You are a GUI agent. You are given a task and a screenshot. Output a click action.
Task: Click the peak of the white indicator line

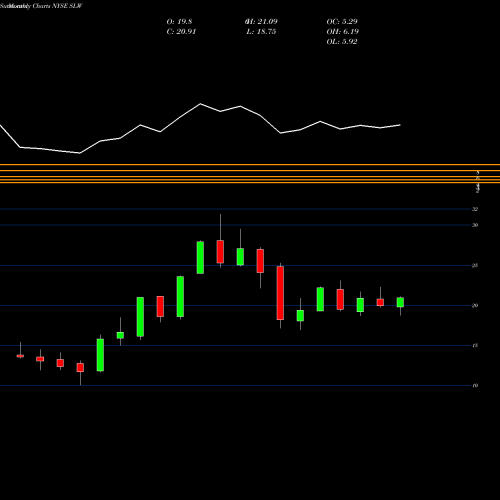200,104
